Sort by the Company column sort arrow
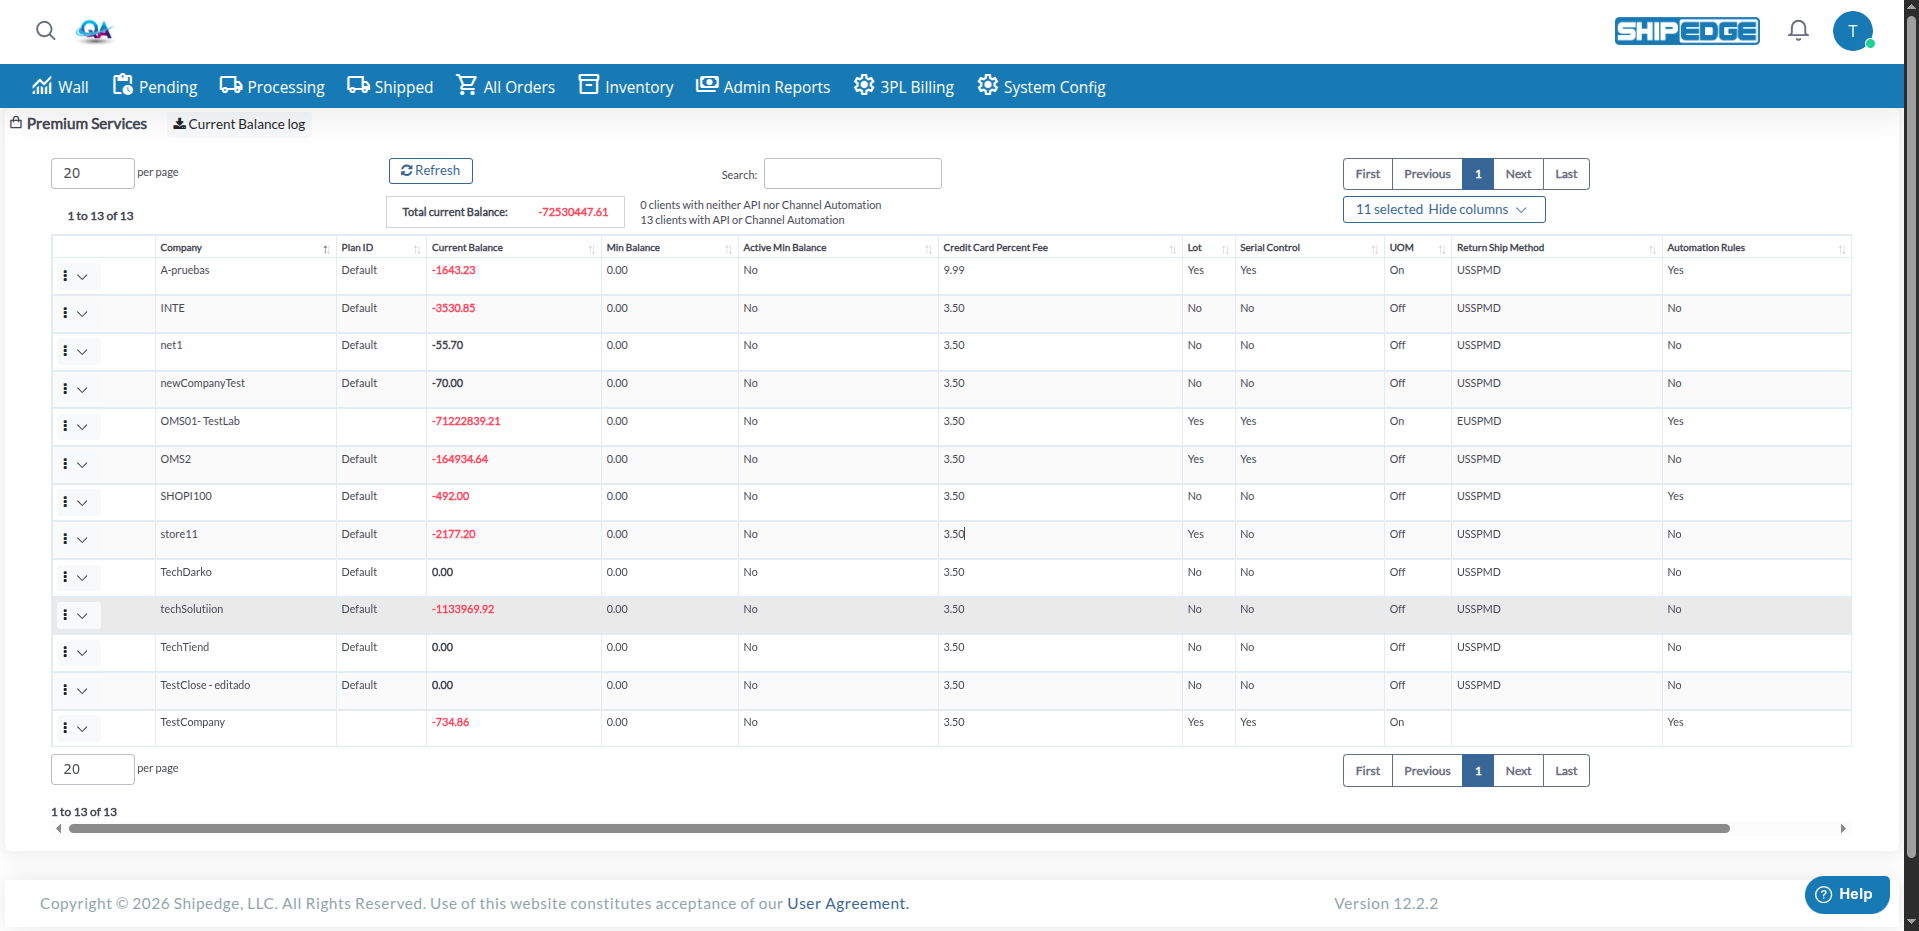Viewport: 1919px width, 931px height. click(x=326, y=249)
